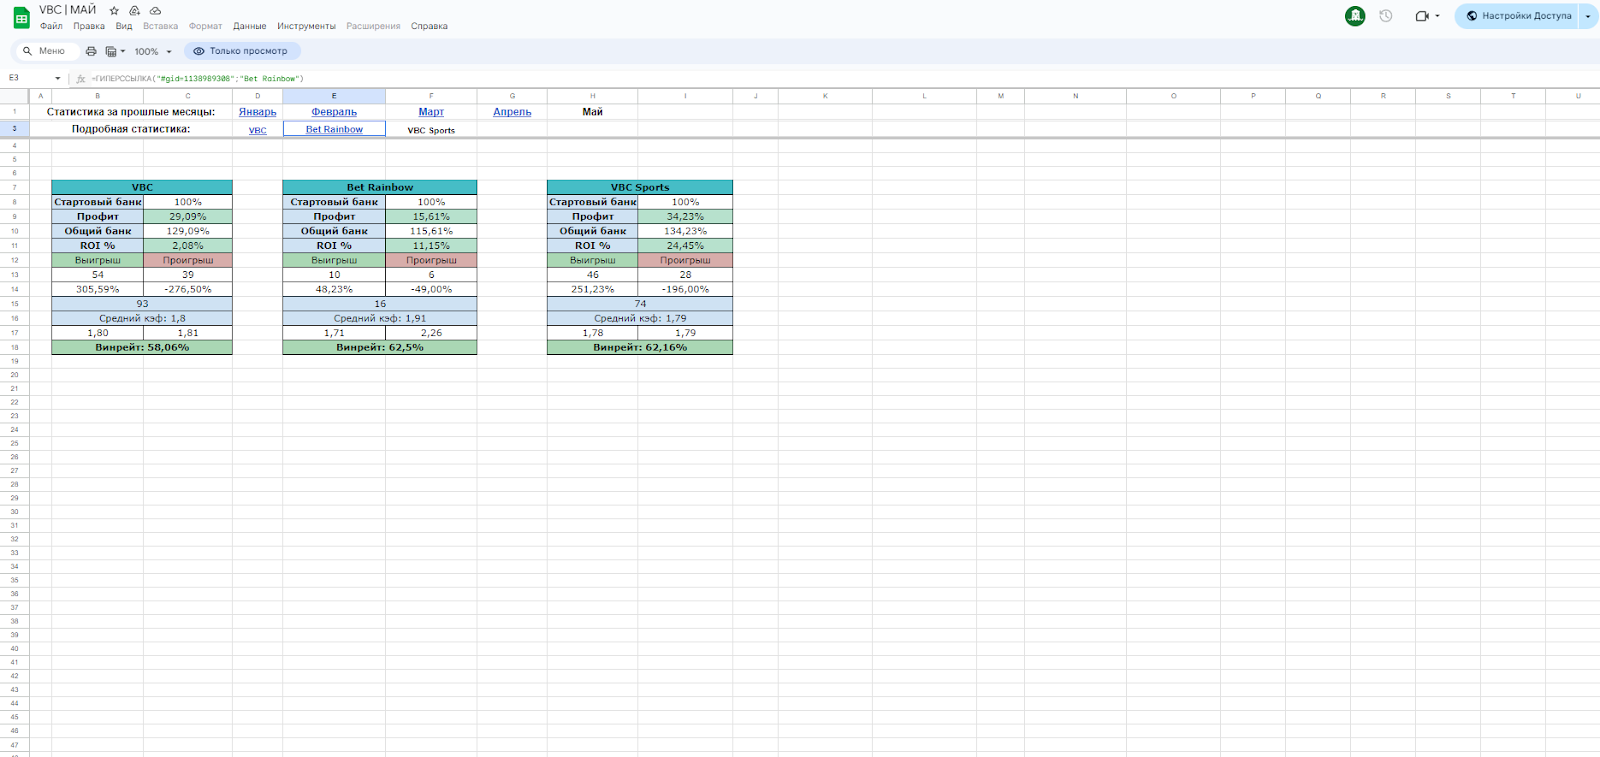Open the Файл menu
1600x757 pixels.
[x=51, y=26]
